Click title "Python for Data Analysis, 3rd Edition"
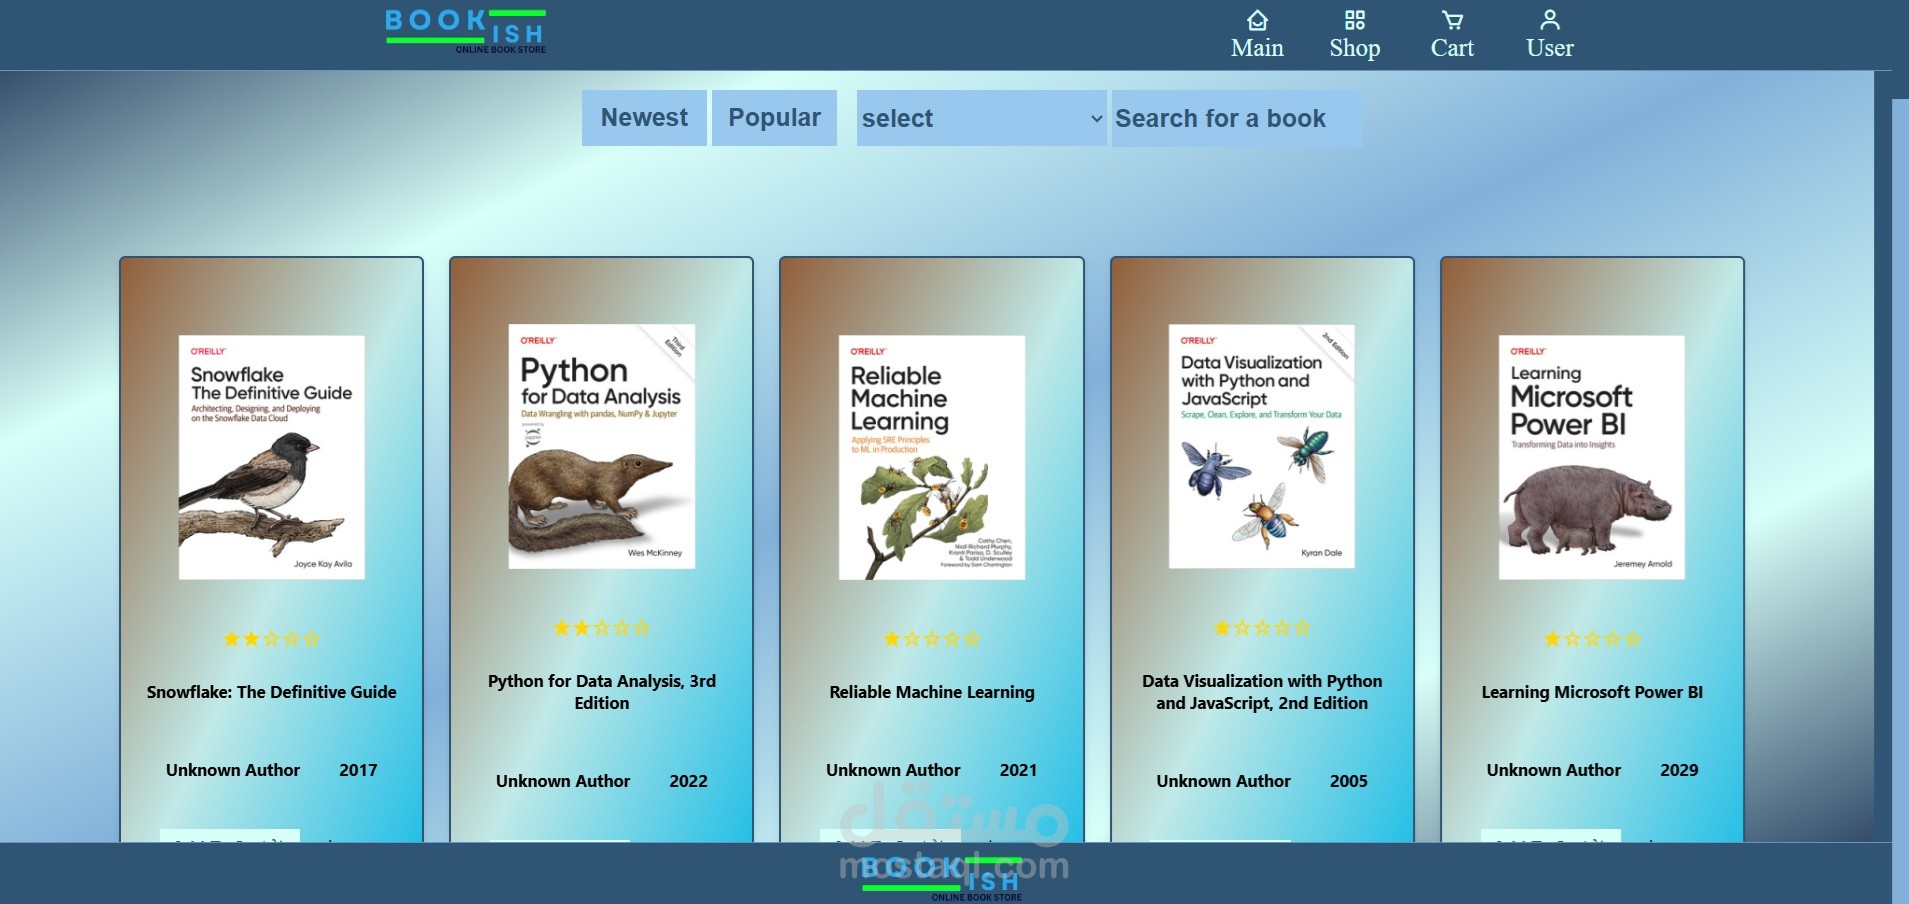This screenshot has height=904, width=1909. click(602, 692)
